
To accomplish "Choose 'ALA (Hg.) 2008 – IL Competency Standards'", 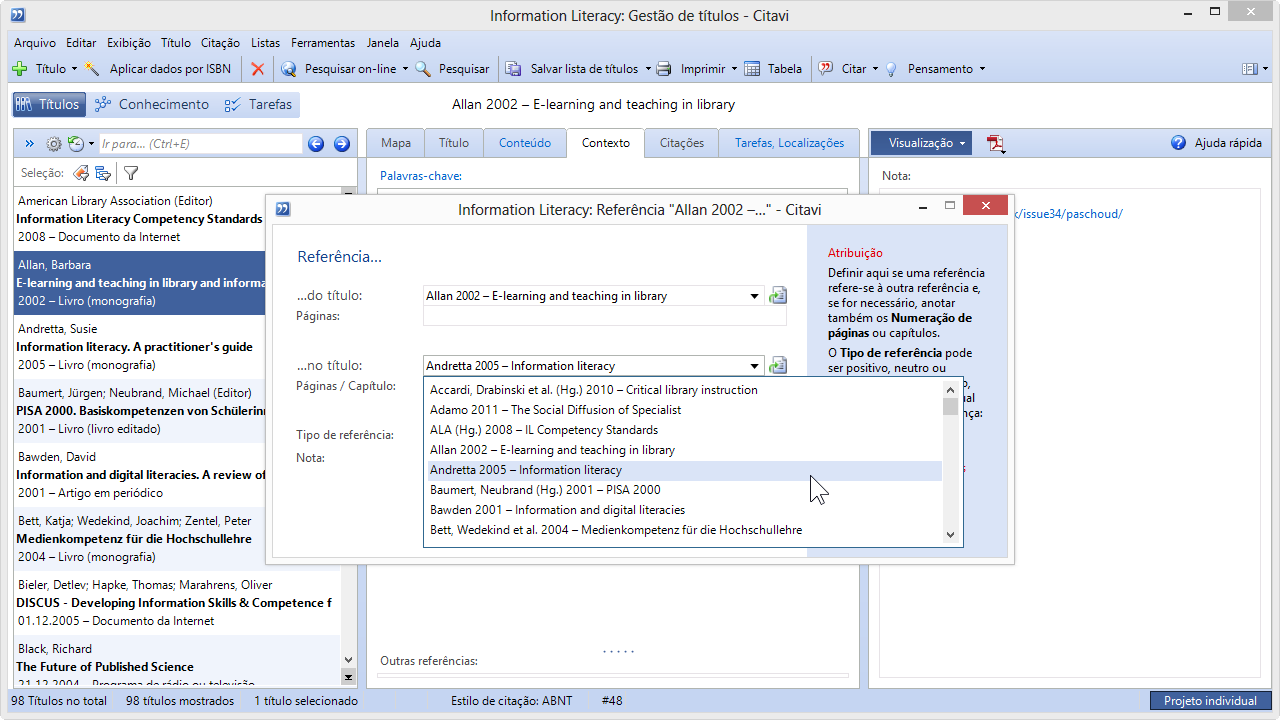I will tap(684, 430).
